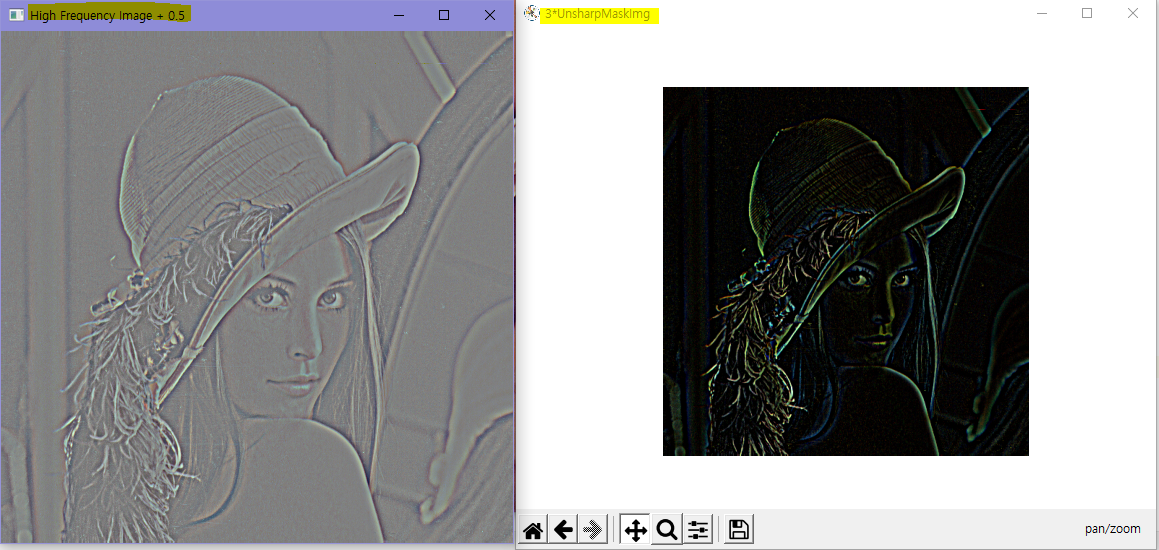
Task: Maximize the 3*UnsharpMaskImg window
Action: click(x=1087, y=13)
